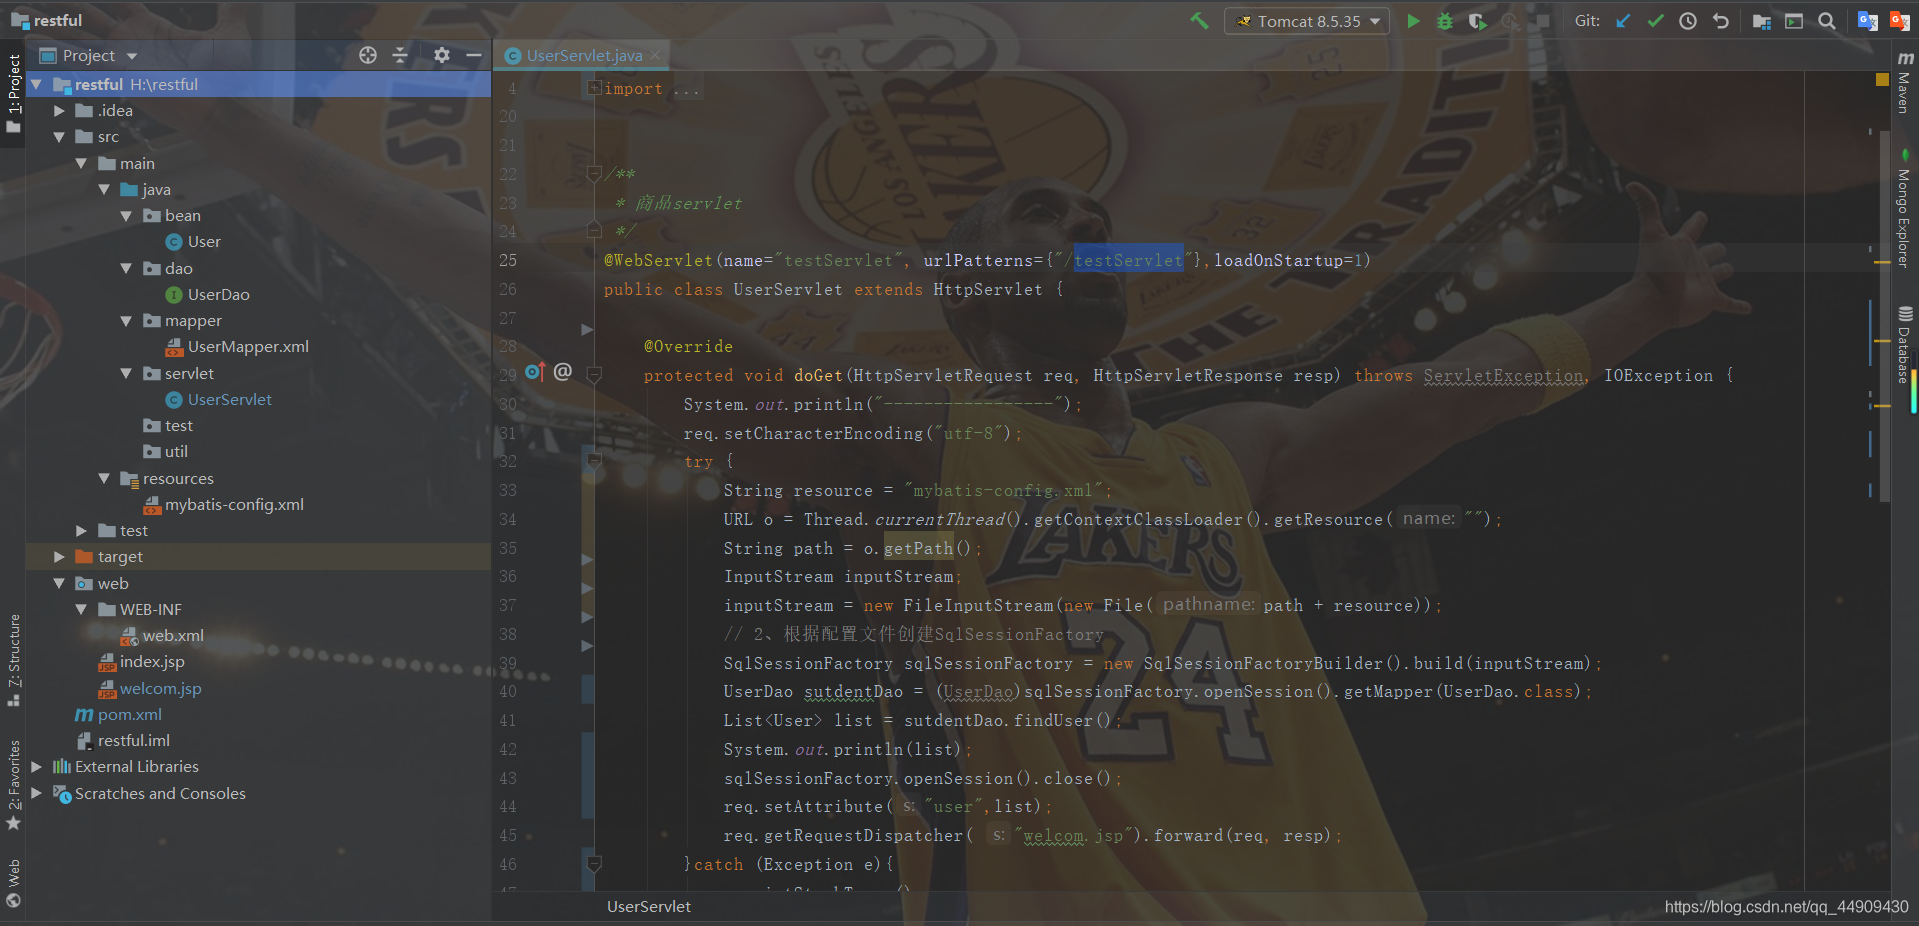Screen dimensions: 1919x926
Task: Click the locate-file target icon in Project panel
Action: [x=368, y=55]
